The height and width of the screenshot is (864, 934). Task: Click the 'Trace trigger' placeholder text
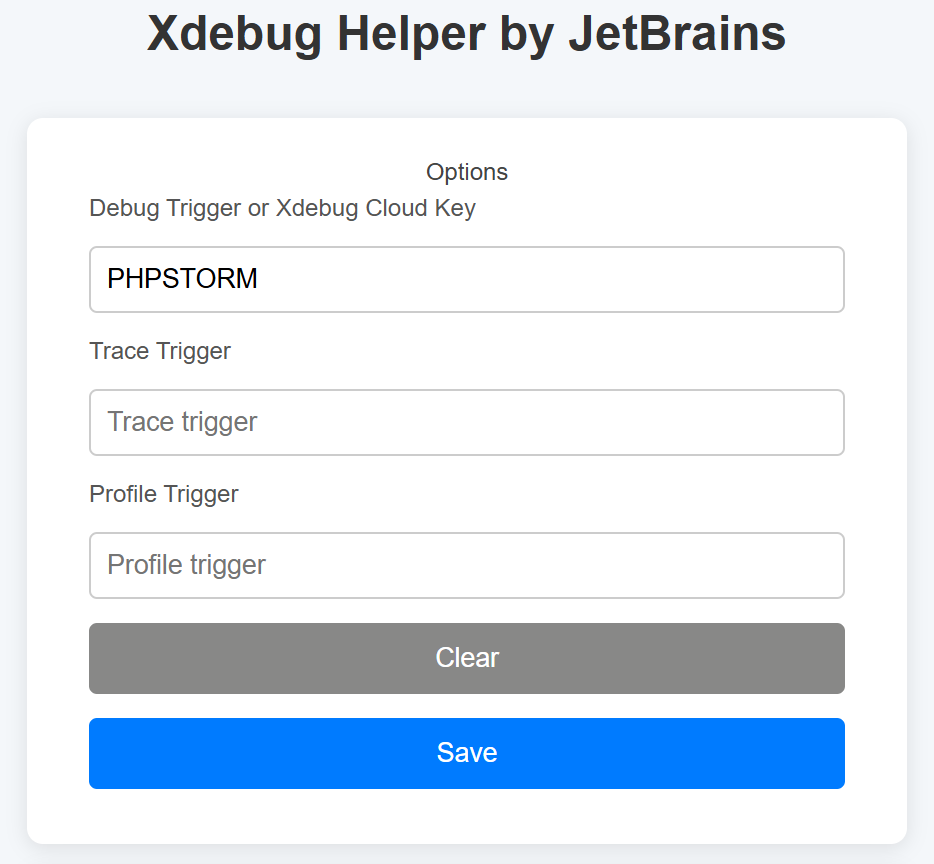click(182, 422)
